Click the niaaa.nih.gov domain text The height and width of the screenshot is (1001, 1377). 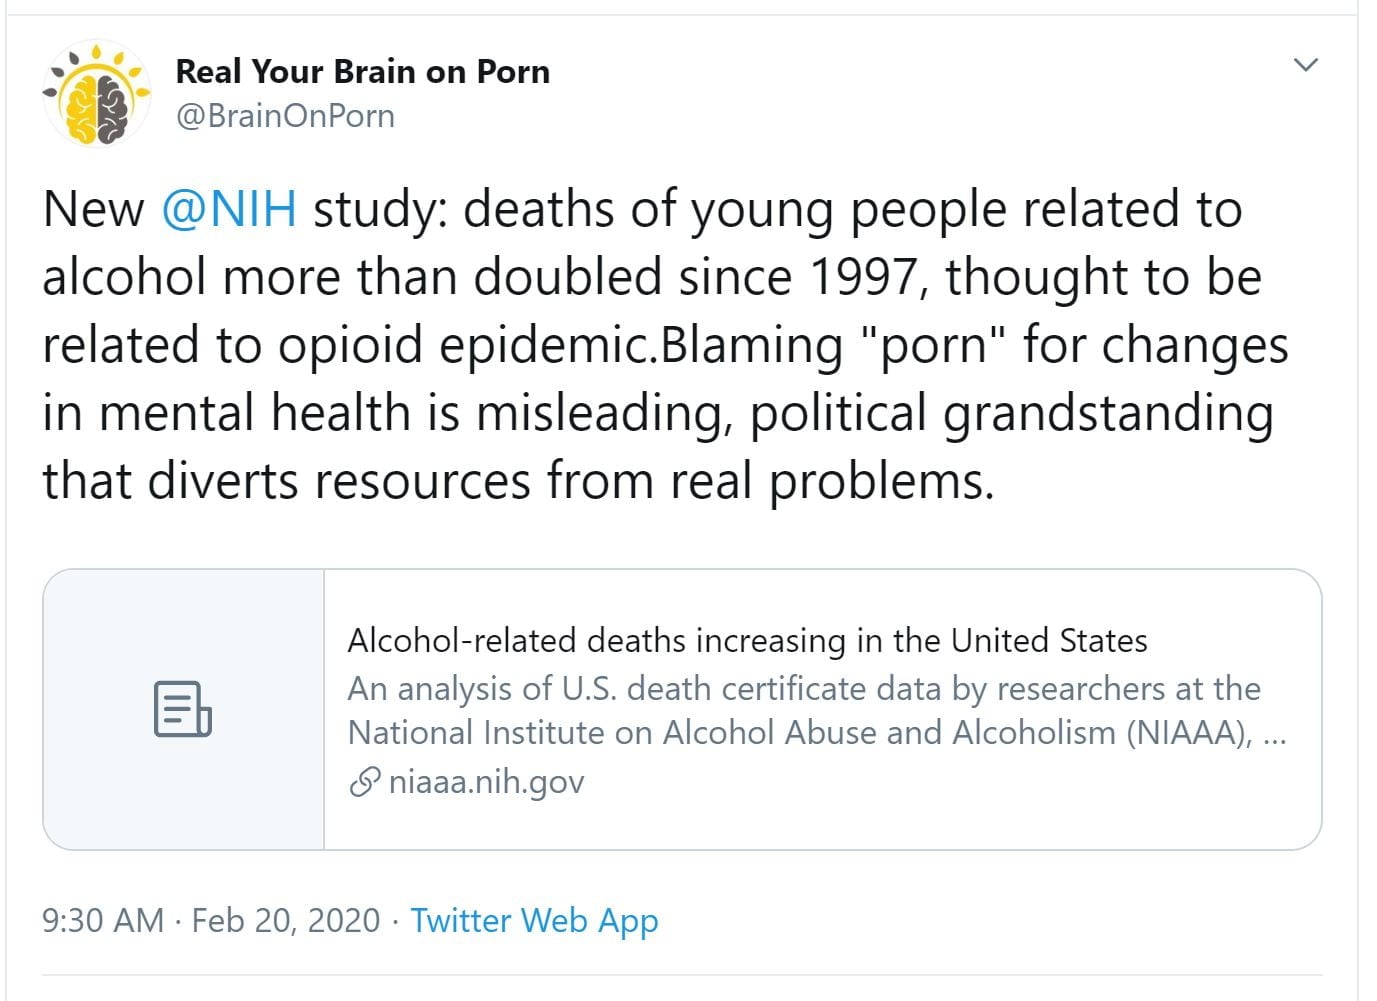[486, 782]
